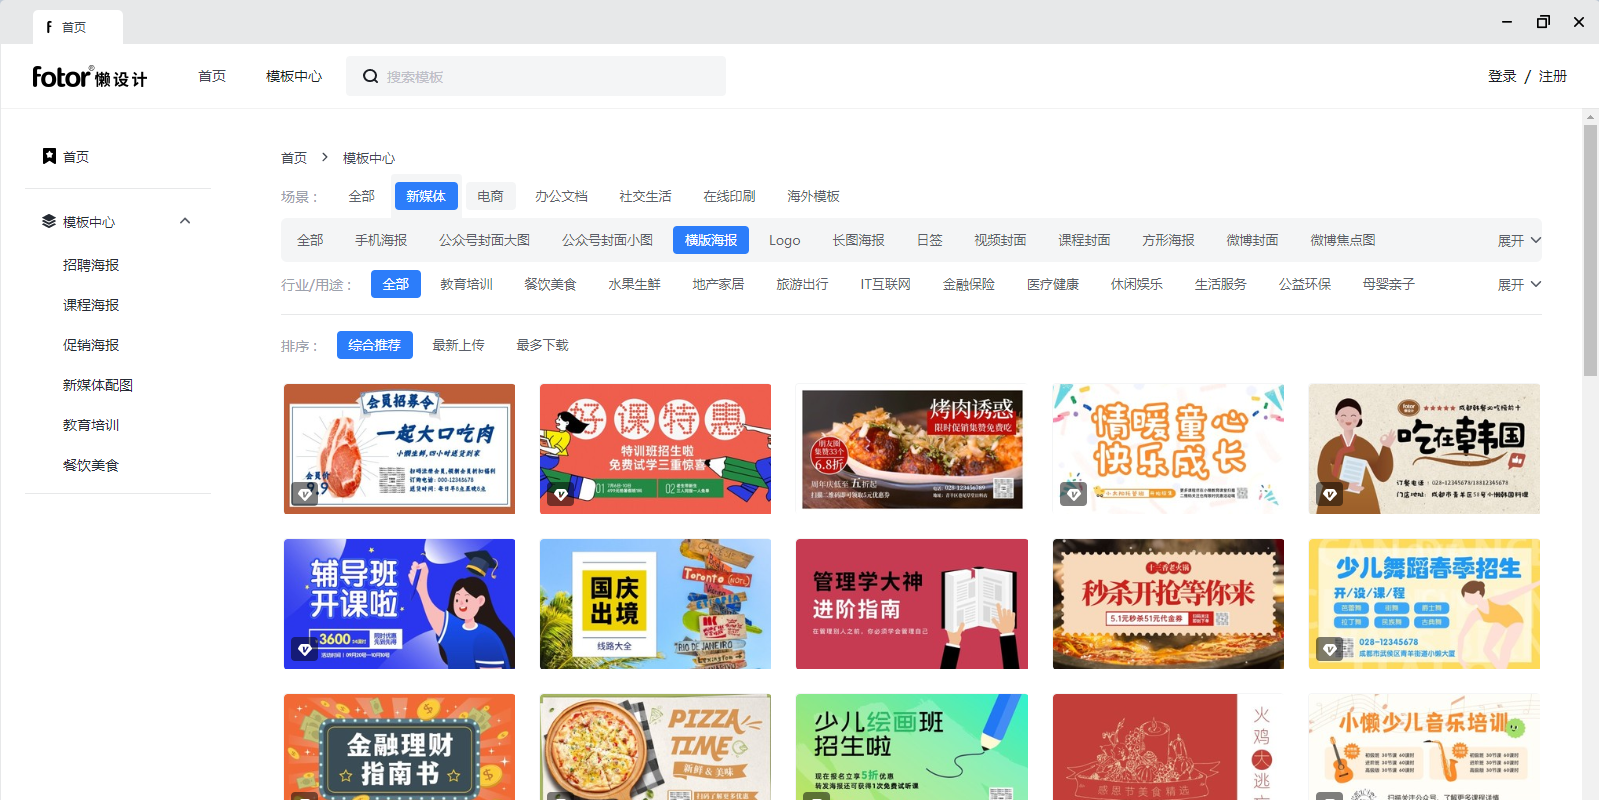Click the bookmark icon beside sidebar 首页
Screen dimensions: 1599x800
click(x=49, y=156)
